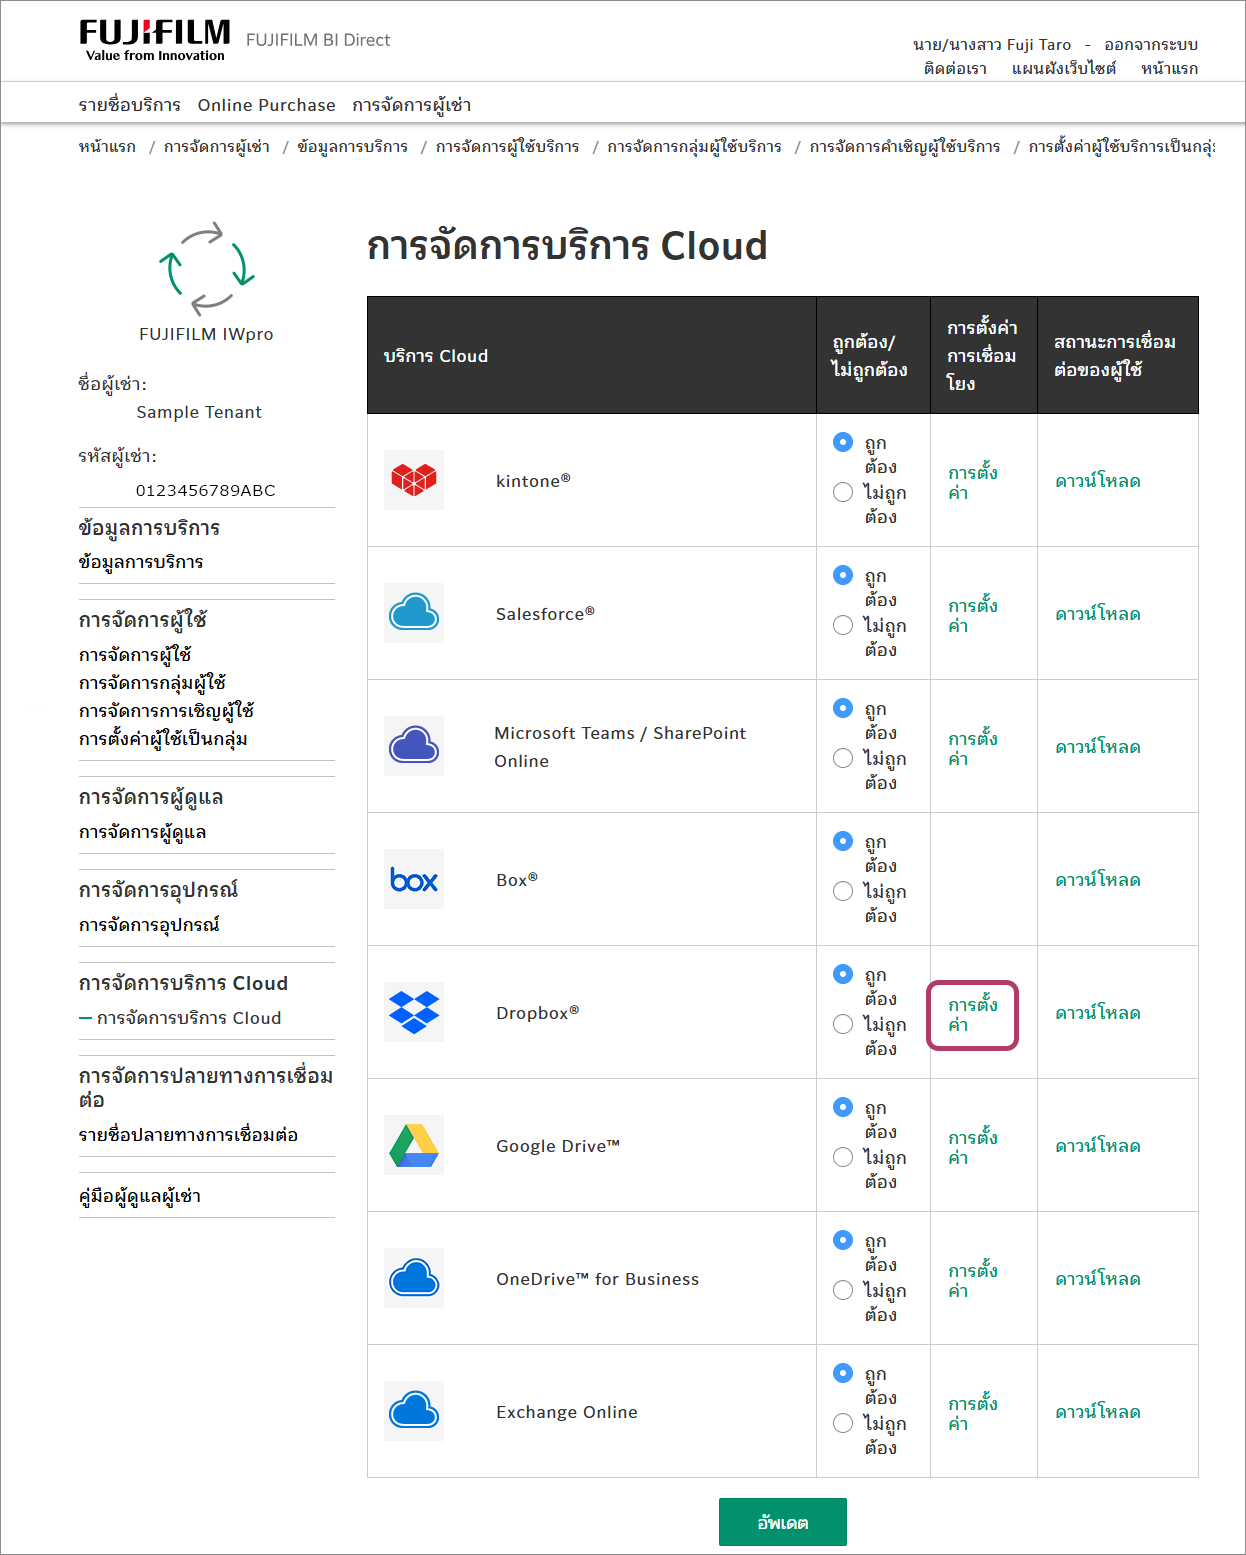
Task: Set Dropbox to ถูกต้อง
Action: pos(843,974)
